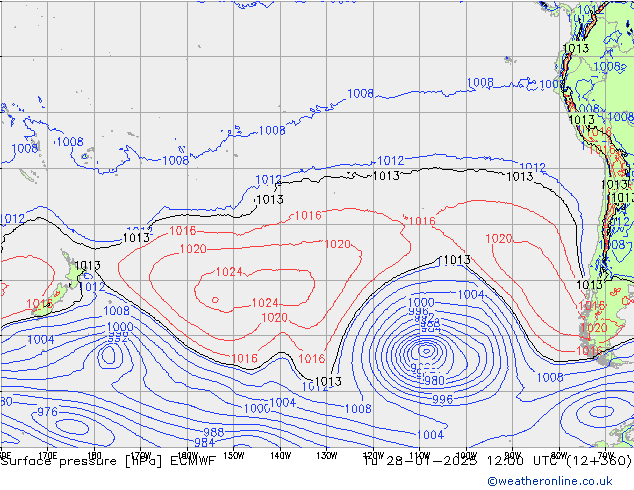
Task: Click the 1008 label at top center
Action: click(x=360, y=94)
